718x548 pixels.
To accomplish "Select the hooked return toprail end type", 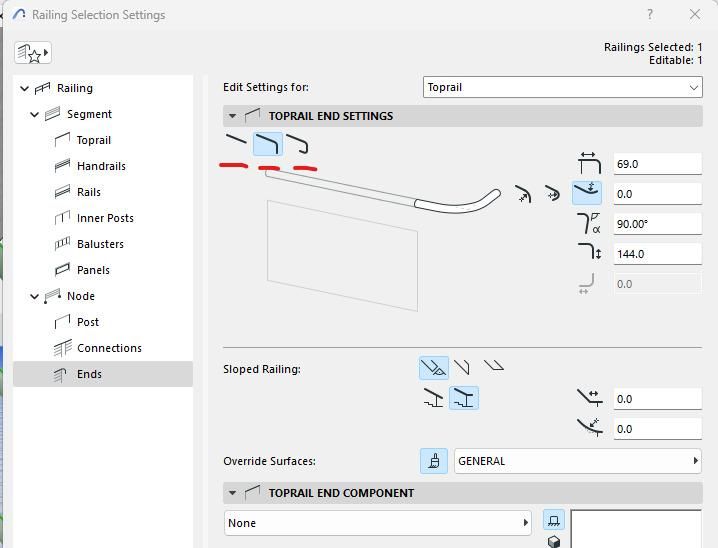I will 297,143.
